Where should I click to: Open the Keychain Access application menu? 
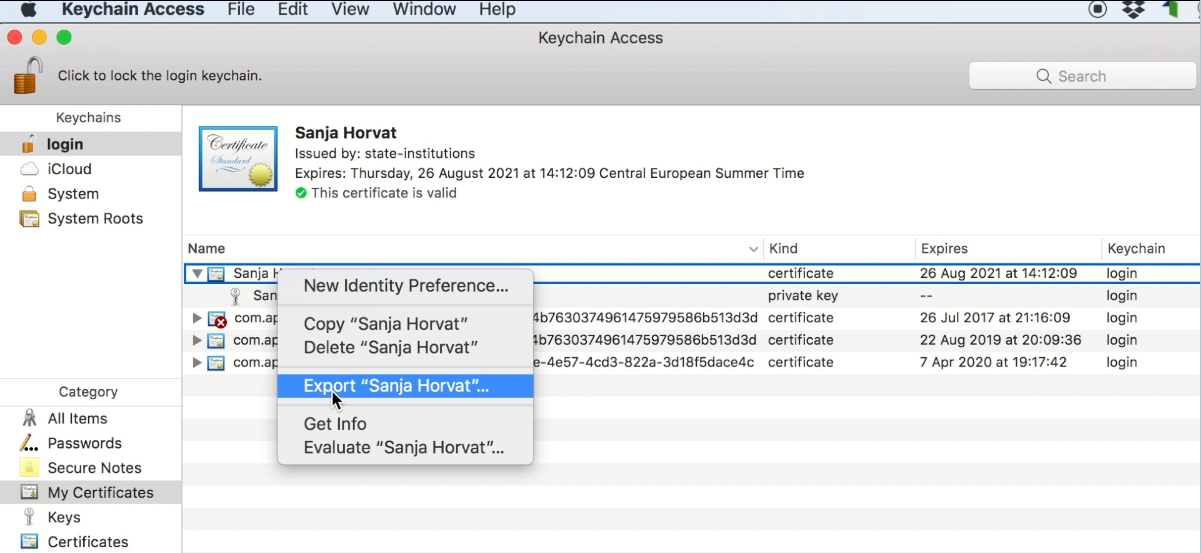click(133, 10)
